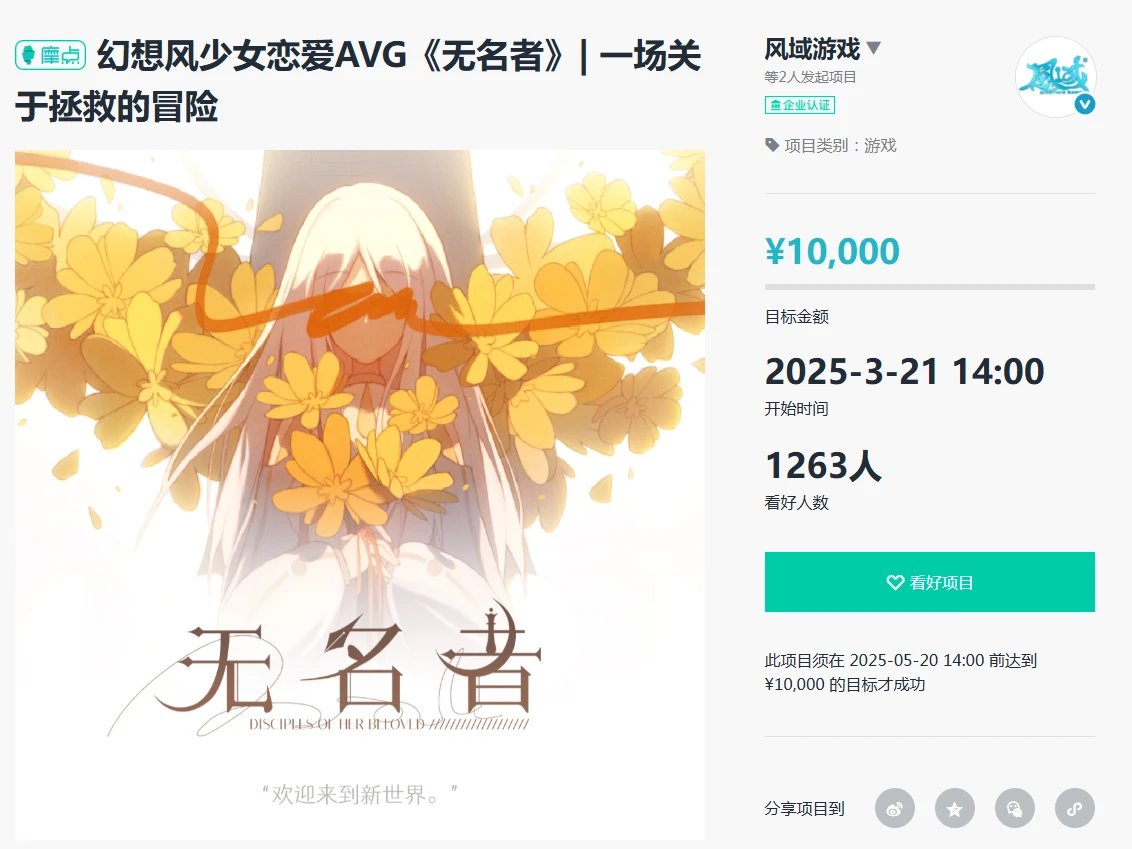Image resolution: width=1132 pixels, height=849 pixels.
Task: Click the 摩点 badge icon before title
Action: (x=51, y=55)
